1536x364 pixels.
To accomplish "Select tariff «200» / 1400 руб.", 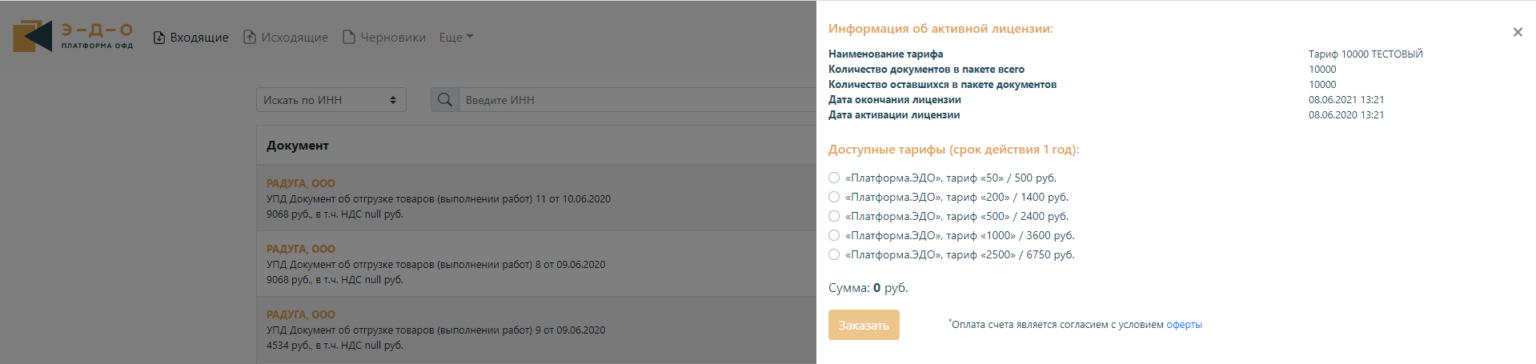I will [835, 197].
